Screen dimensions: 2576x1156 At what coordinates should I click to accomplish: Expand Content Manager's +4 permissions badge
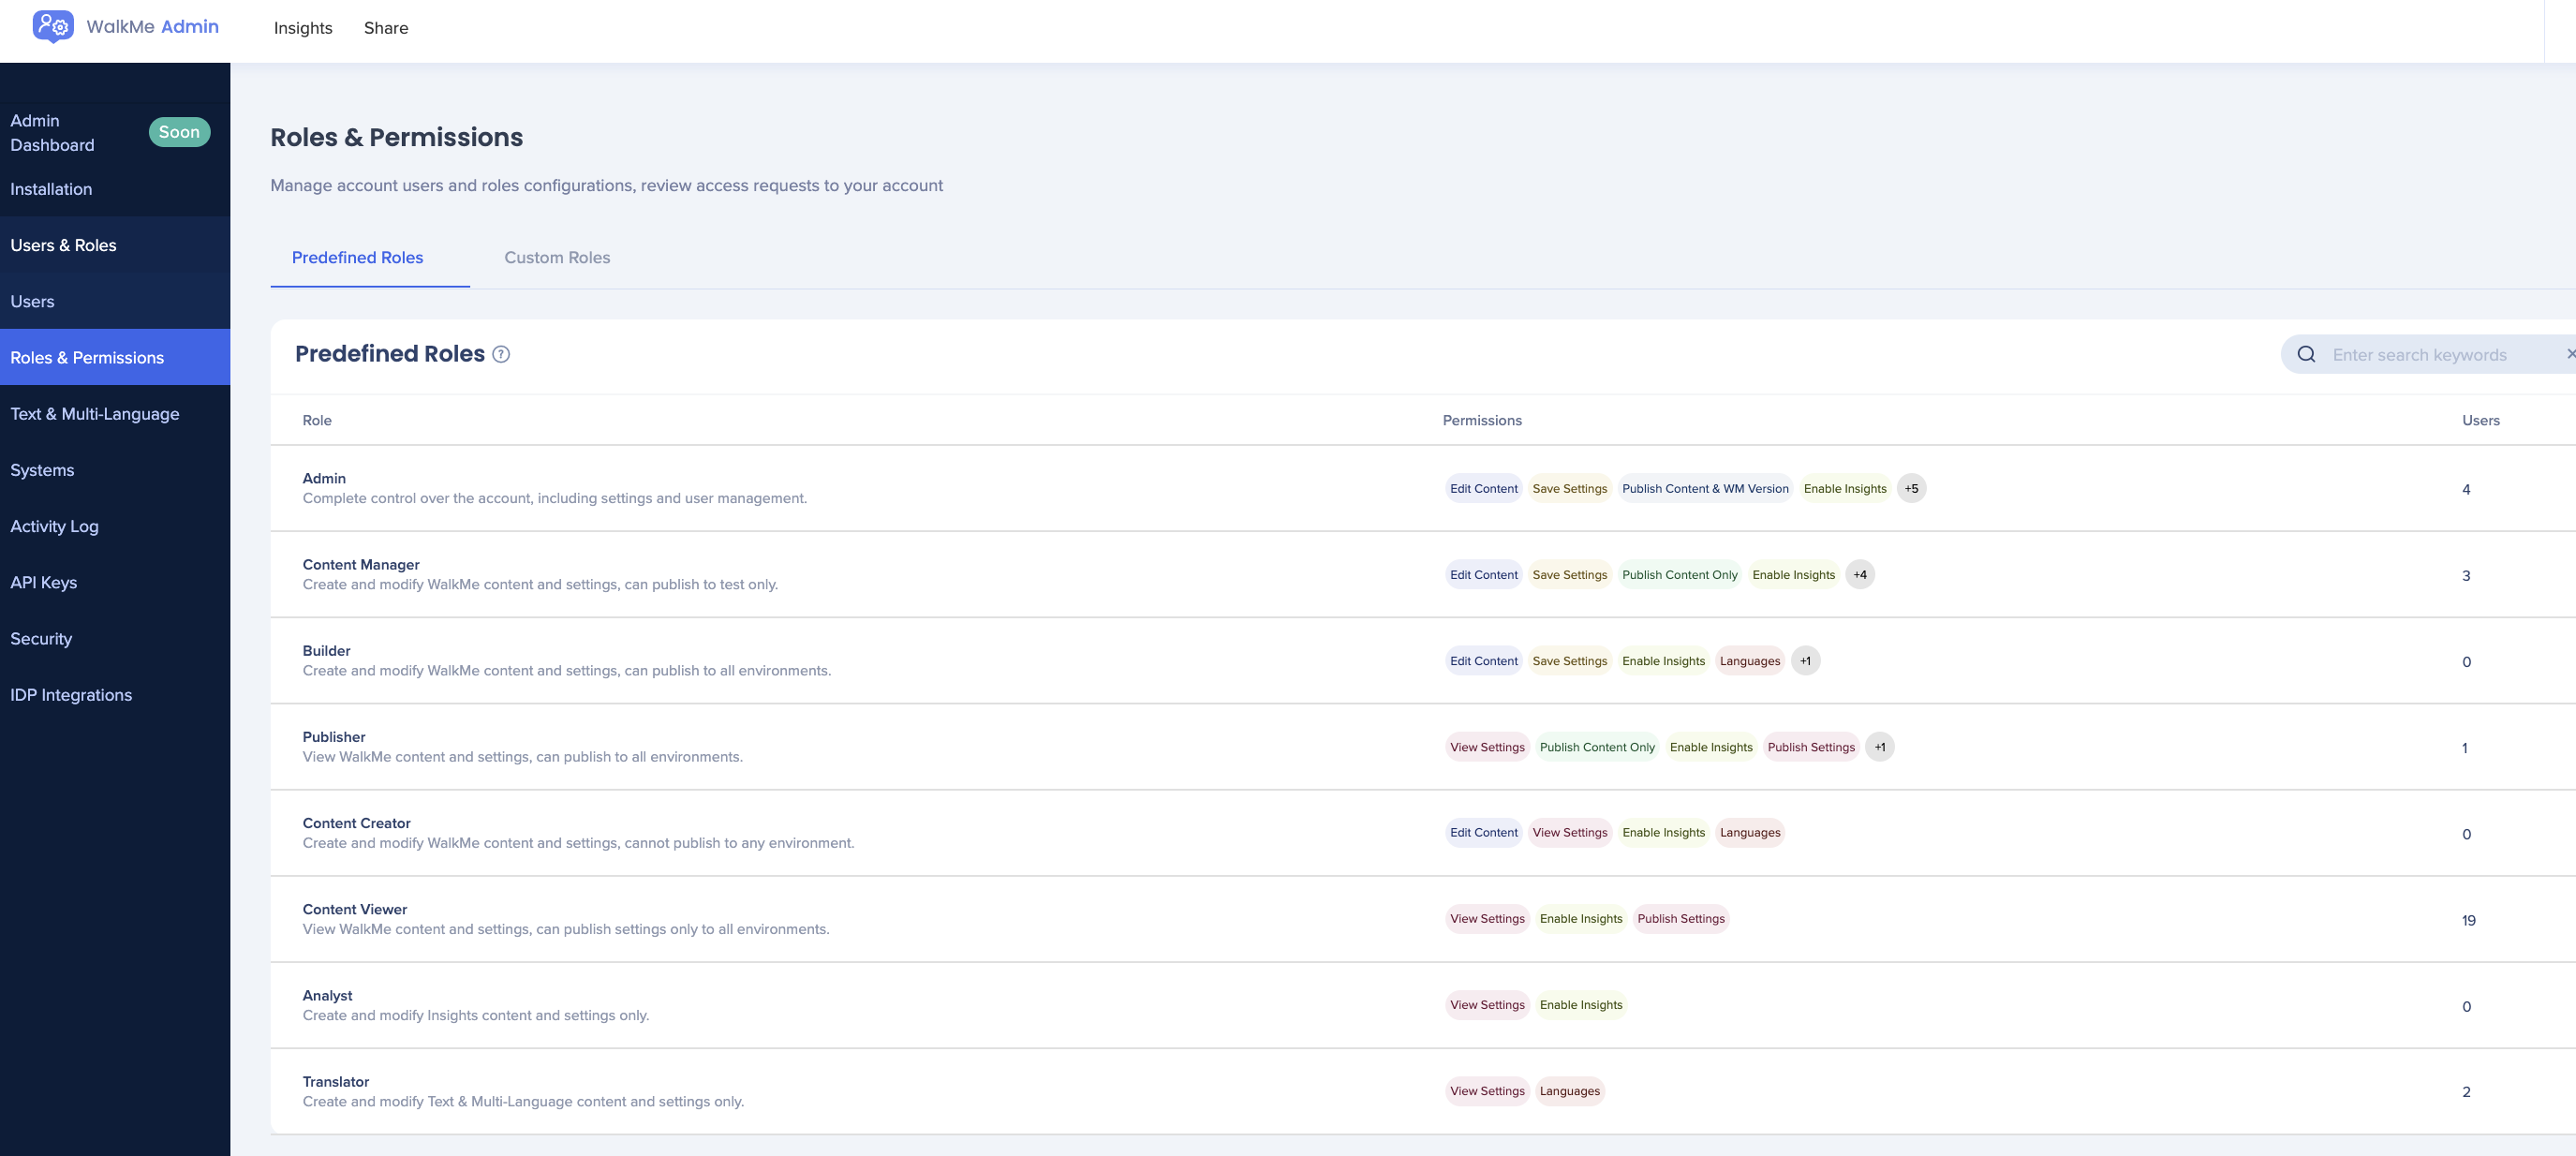1859,575
